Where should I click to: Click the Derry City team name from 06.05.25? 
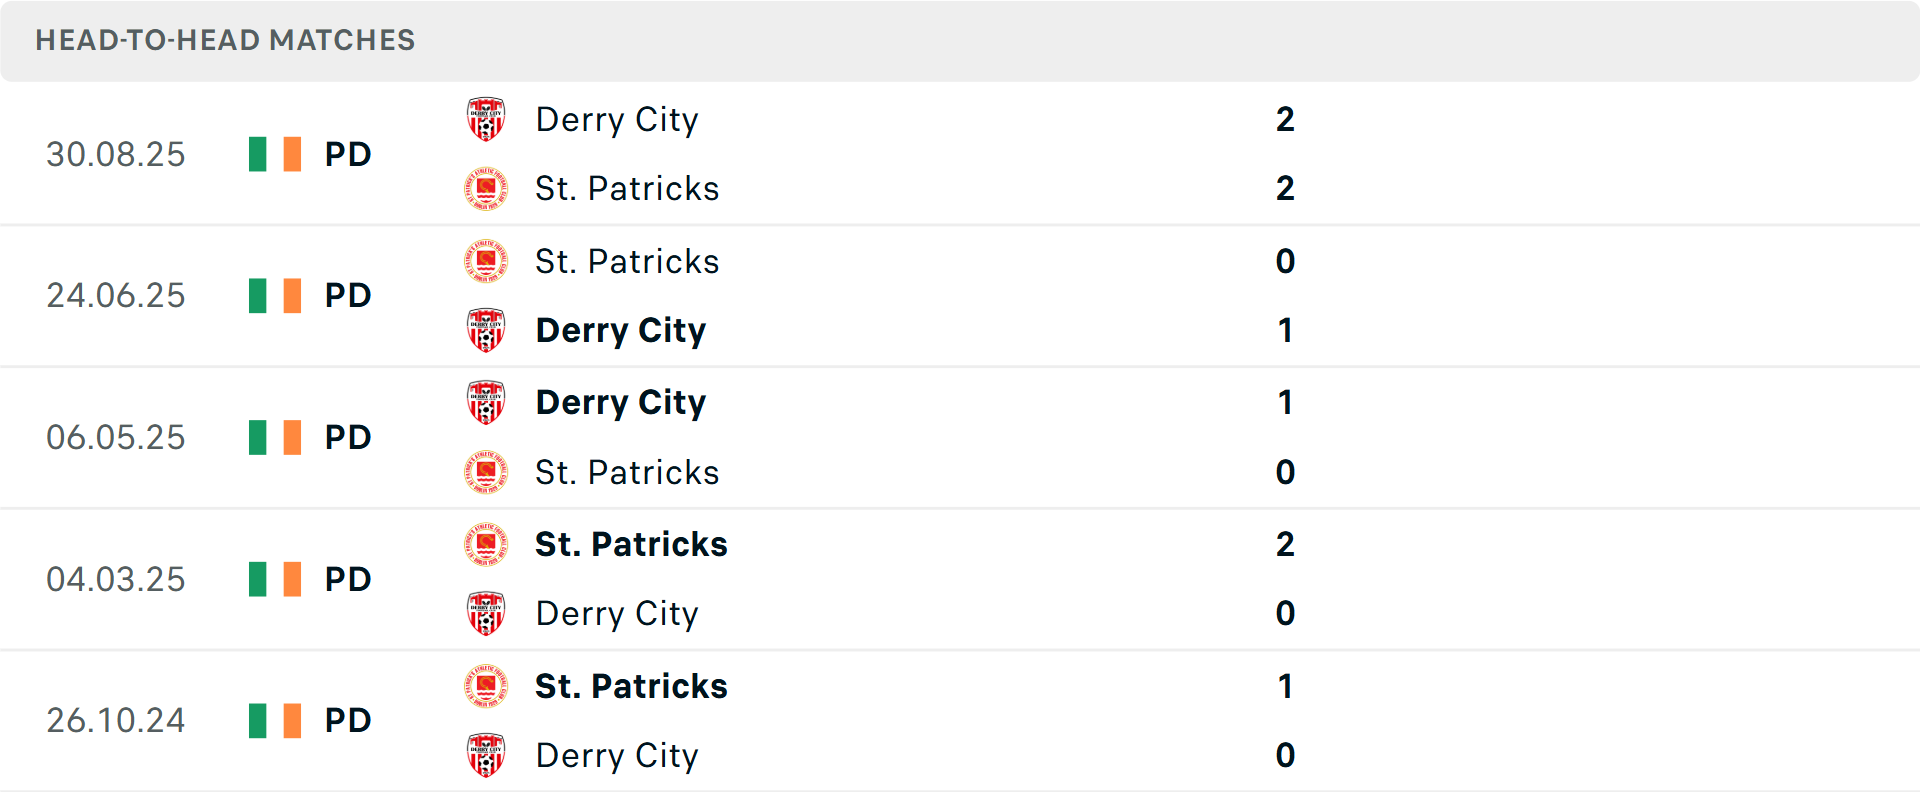pyautogui.click(x=620, y=403)
